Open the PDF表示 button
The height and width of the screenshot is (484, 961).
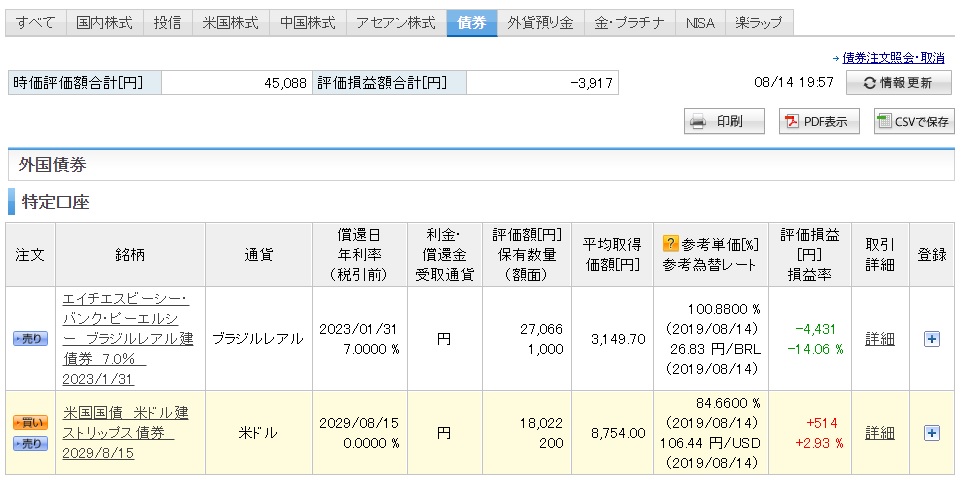pos(819,121)
